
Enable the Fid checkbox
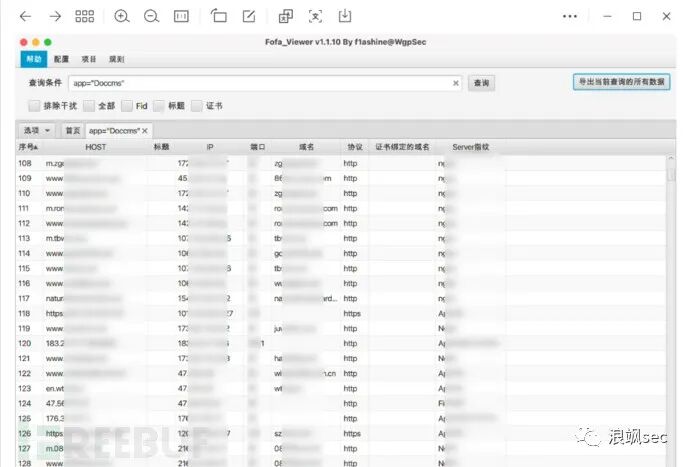[x=127, y=106]
